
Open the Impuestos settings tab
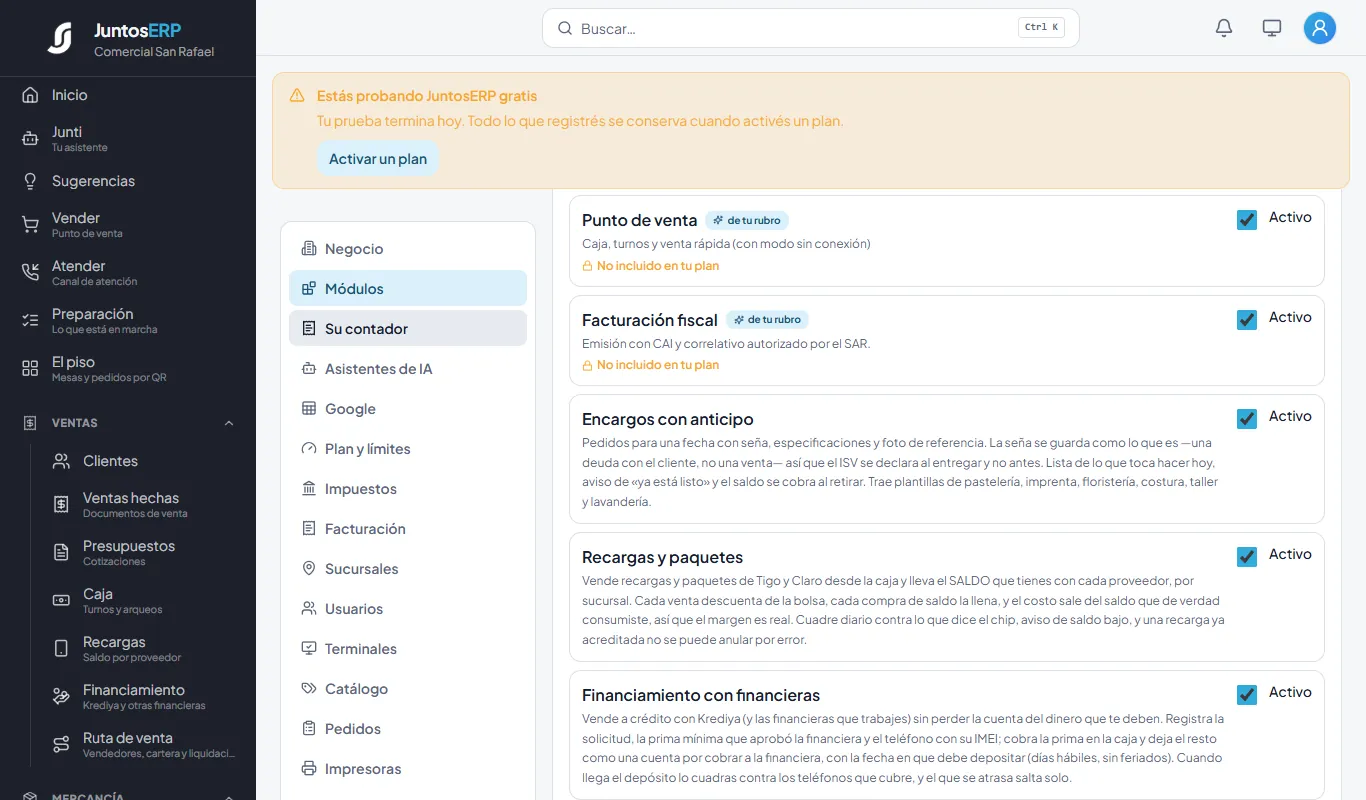pyautogui.click(x=408, y=489)
